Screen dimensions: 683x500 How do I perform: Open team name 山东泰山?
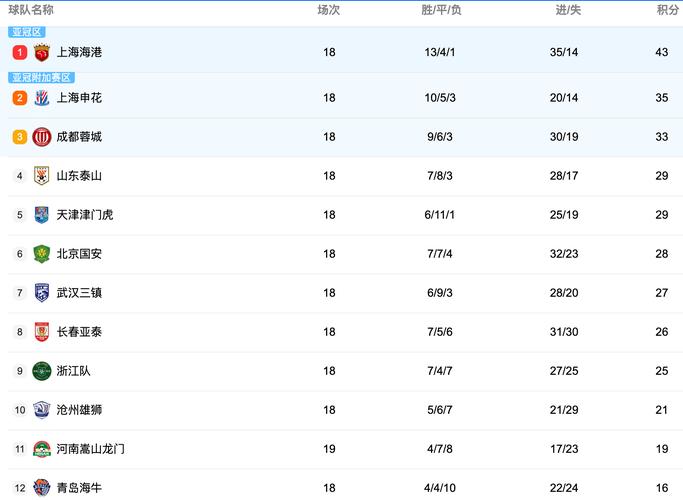coord(79,176)
